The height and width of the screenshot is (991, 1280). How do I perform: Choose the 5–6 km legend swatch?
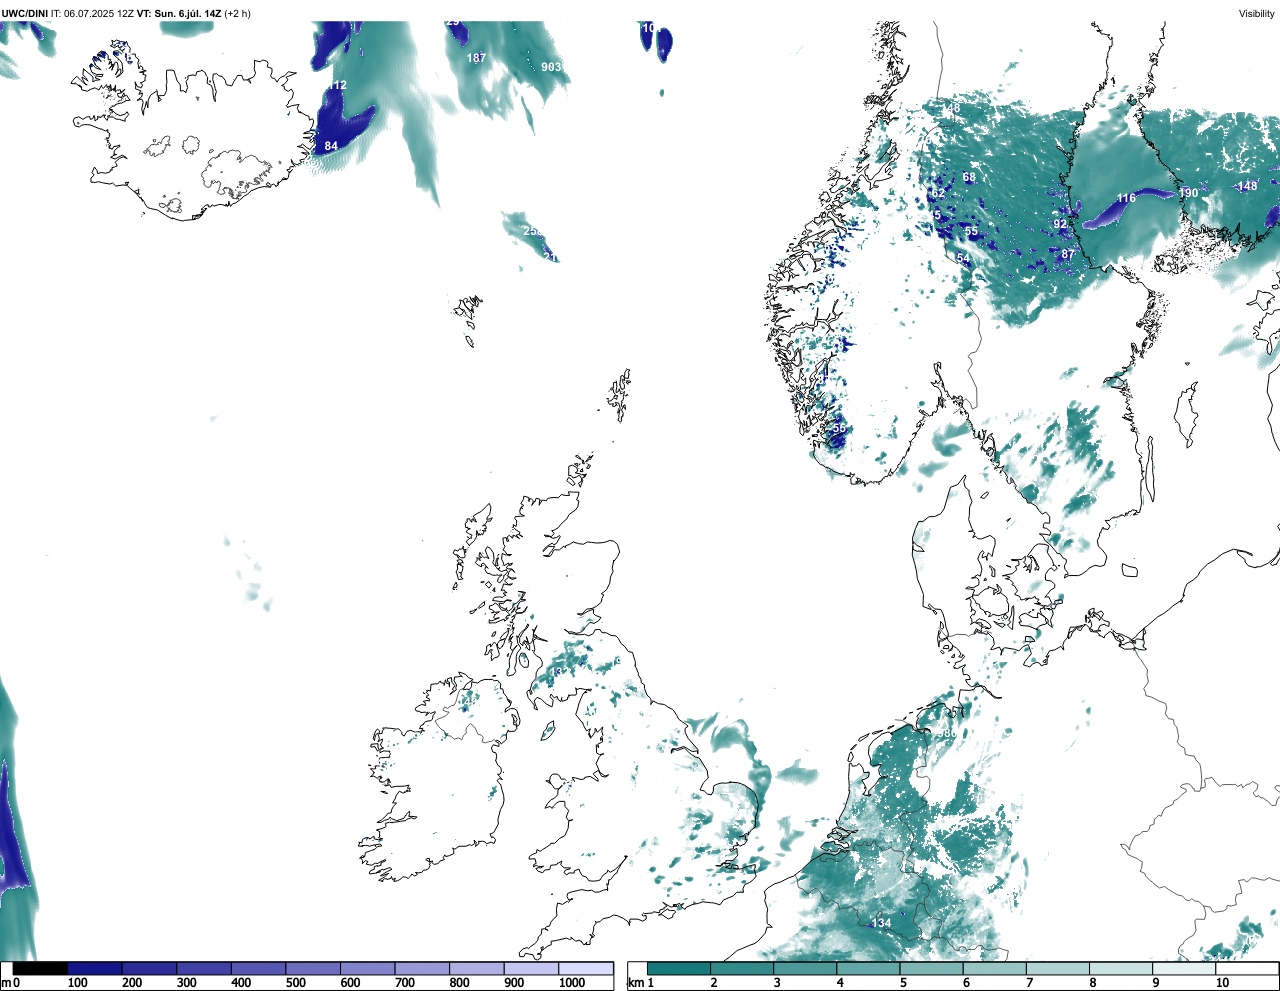click(x=931, y=969)
